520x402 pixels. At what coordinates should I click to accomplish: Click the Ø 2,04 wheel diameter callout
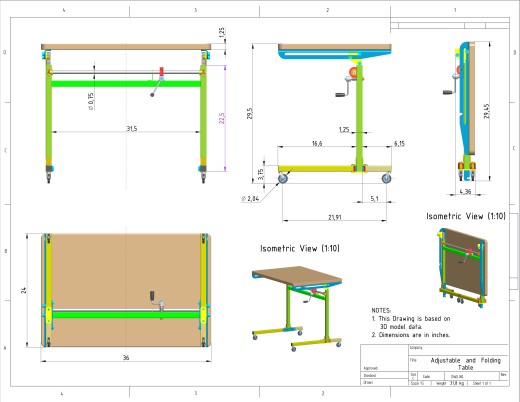coord(250,199)
